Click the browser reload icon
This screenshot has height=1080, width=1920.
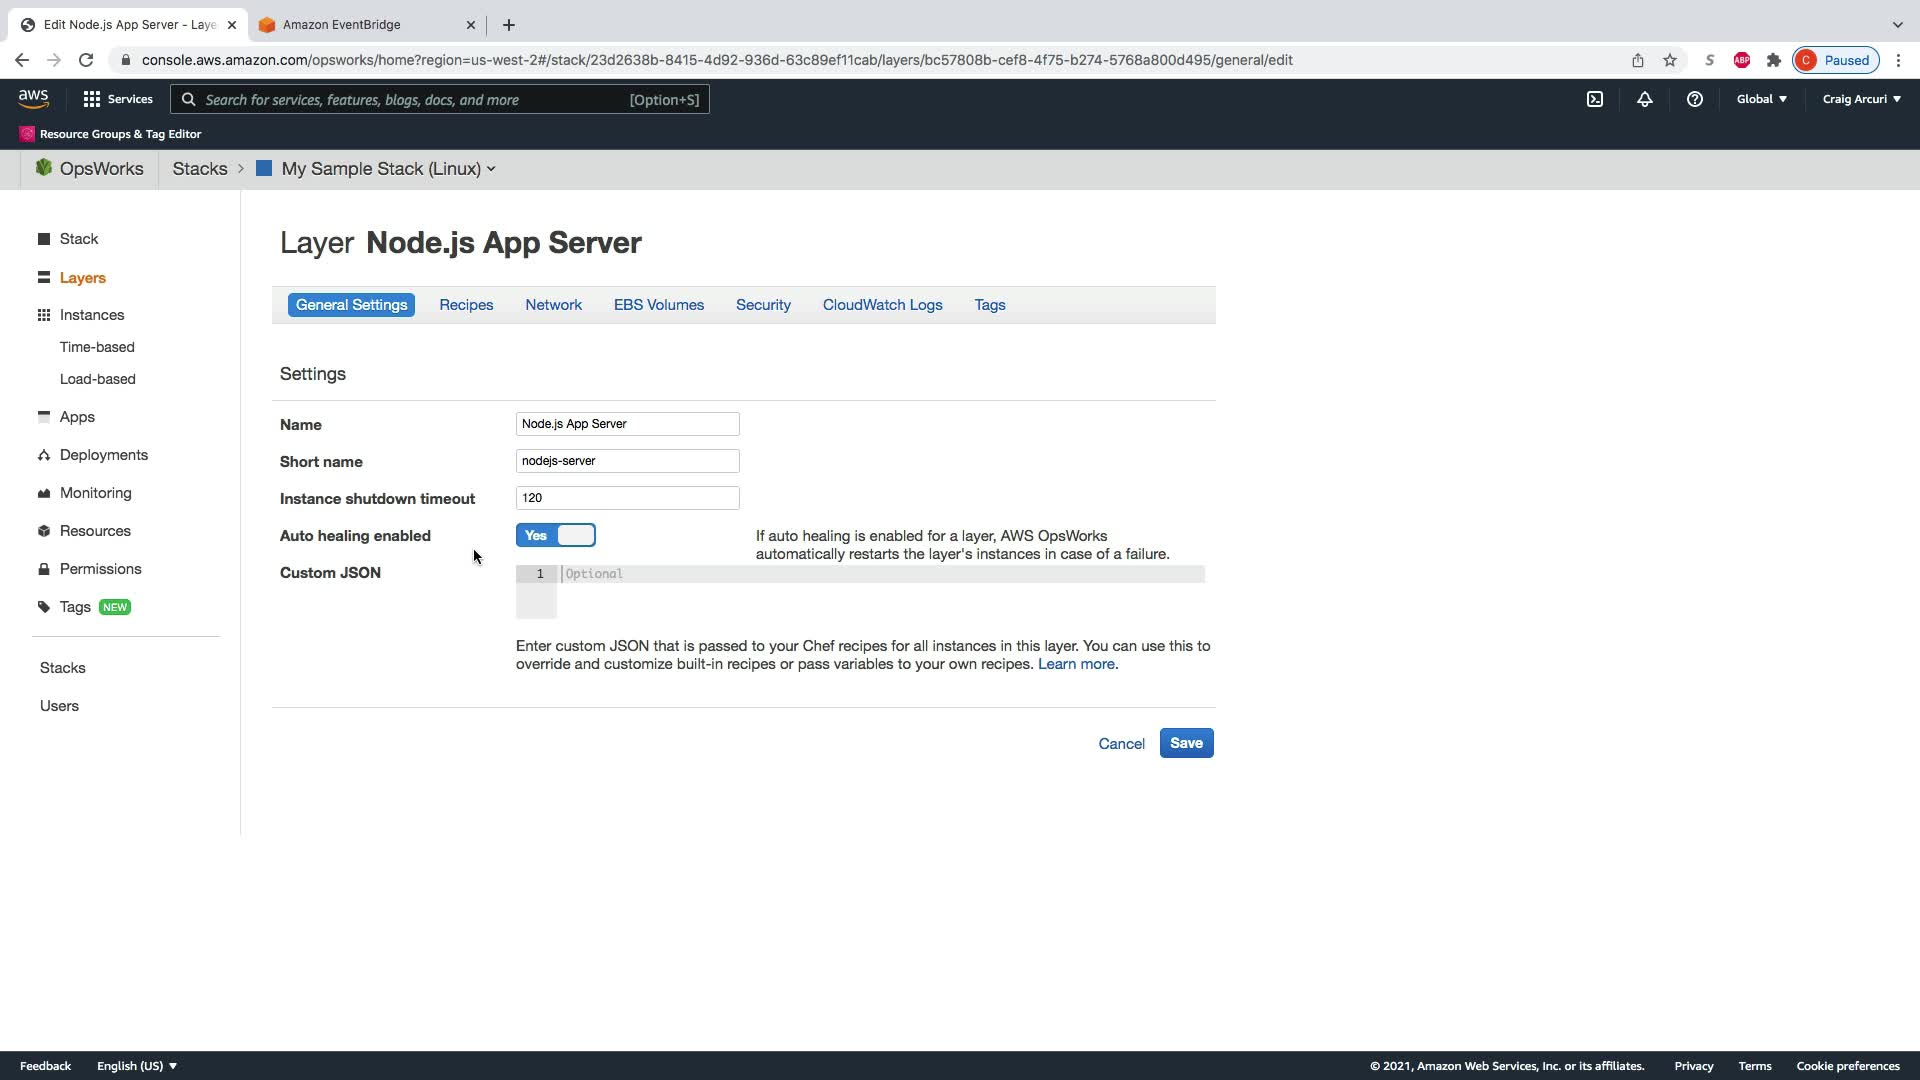86,60
